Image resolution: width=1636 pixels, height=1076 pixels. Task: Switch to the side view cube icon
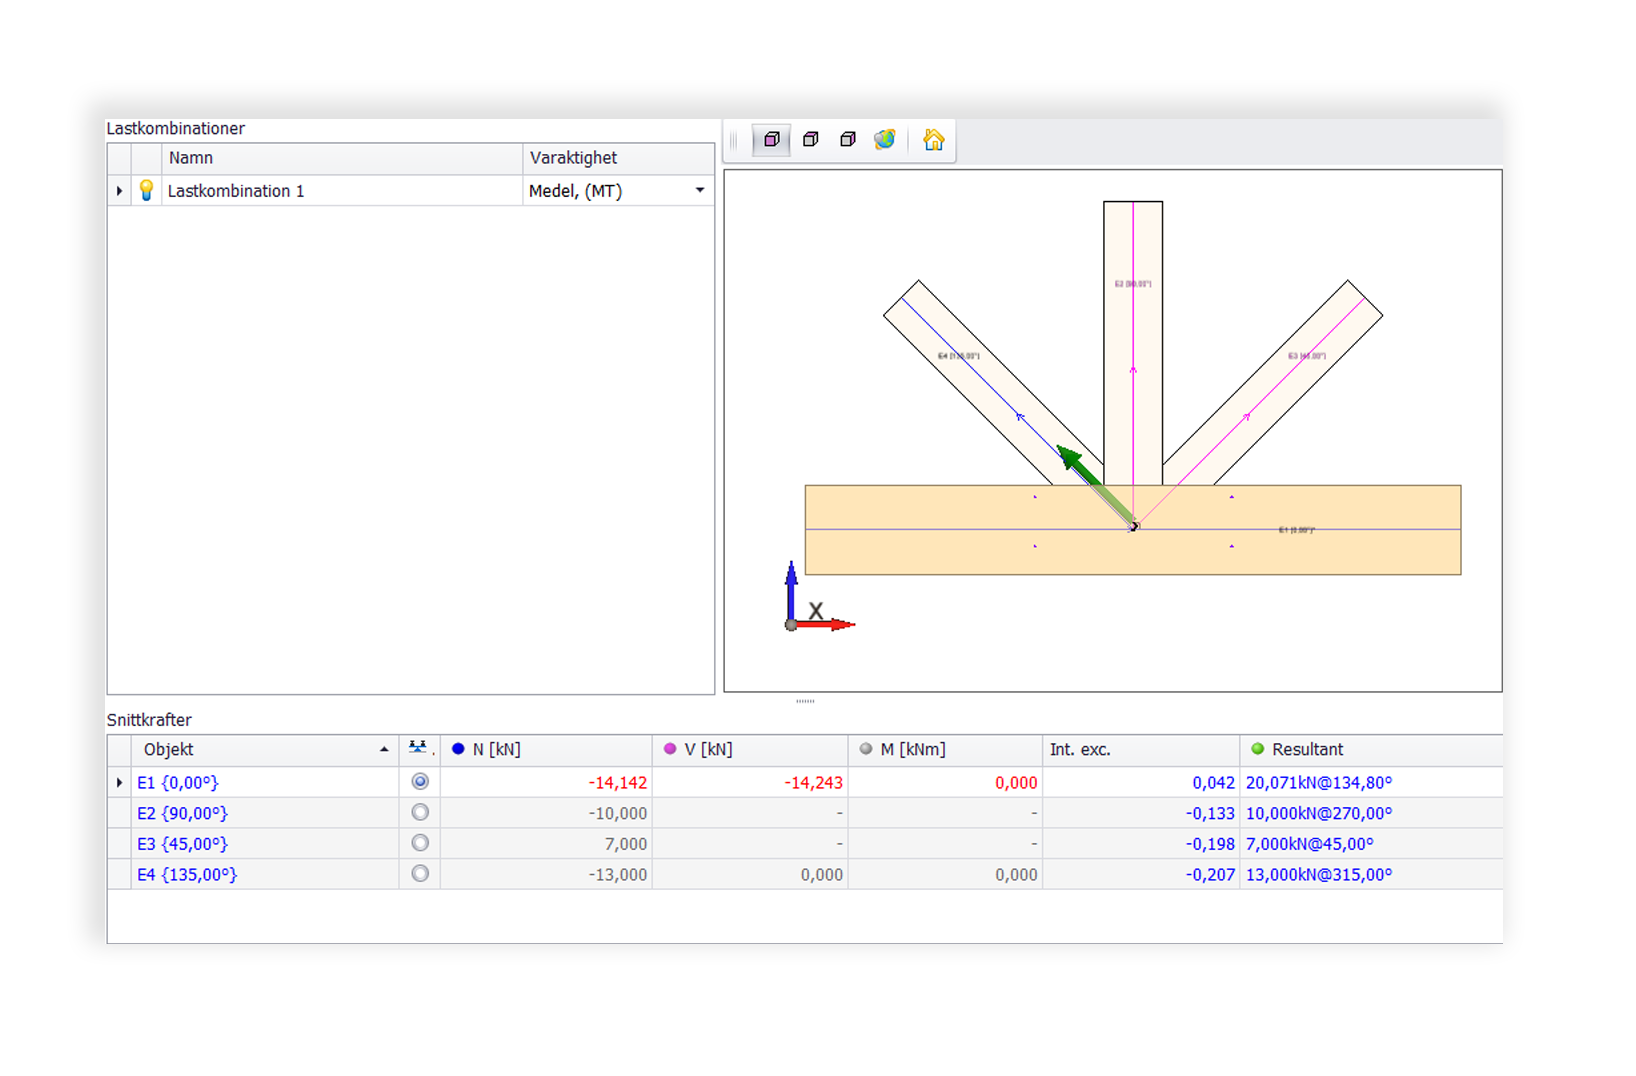coord(848,140)
